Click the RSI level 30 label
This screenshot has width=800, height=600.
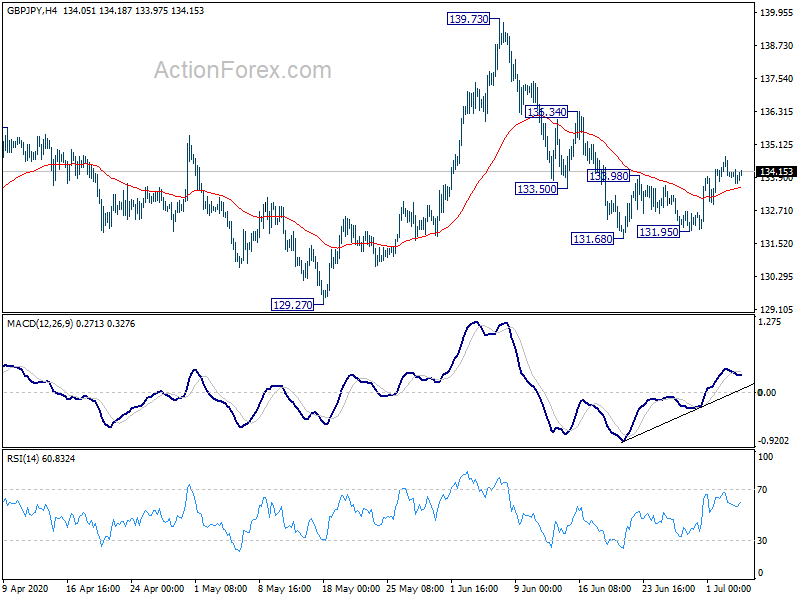tap(762, 541)
